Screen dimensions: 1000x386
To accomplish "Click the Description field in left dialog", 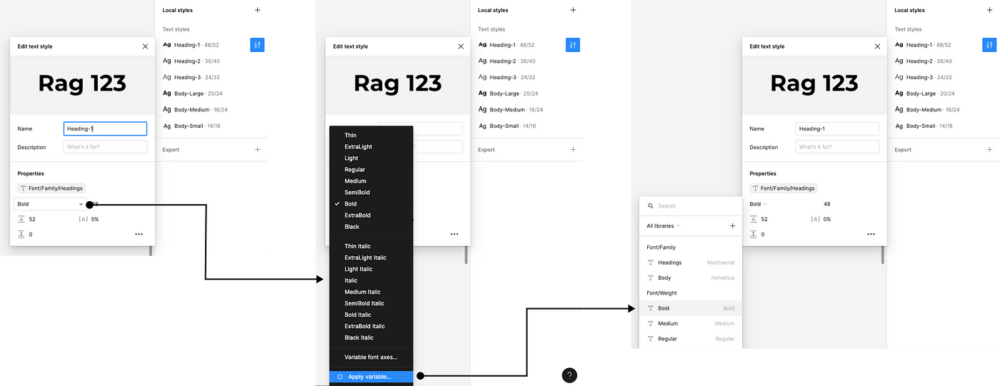I will coord(105,147).
